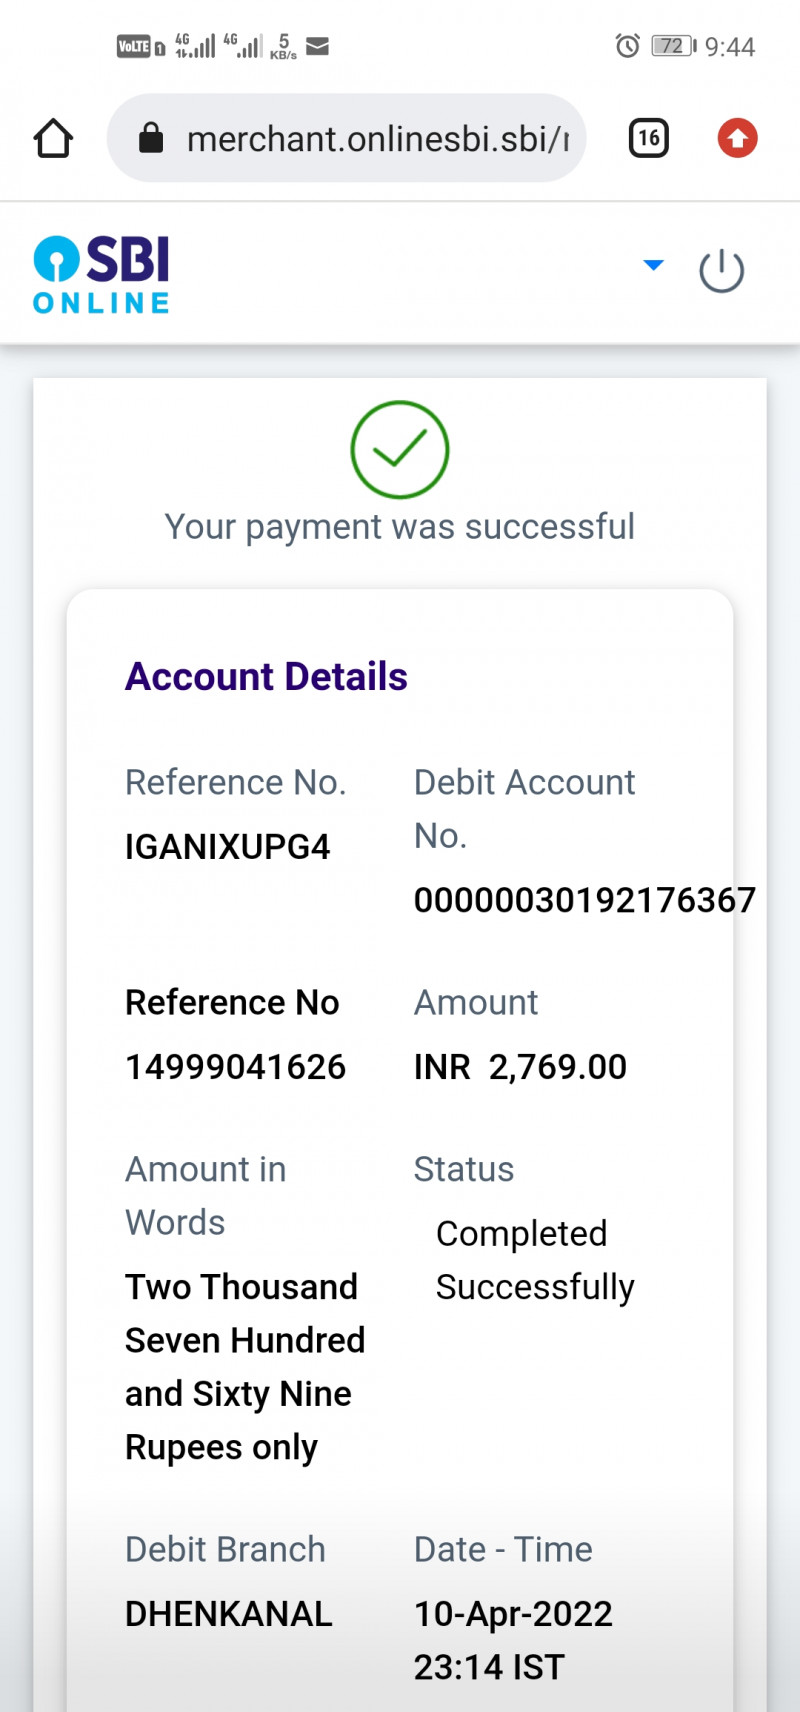Viewport: 800px width, 1712px height.
Task: Expand the blue dropdown arrow in header
Action: [653, 265]
